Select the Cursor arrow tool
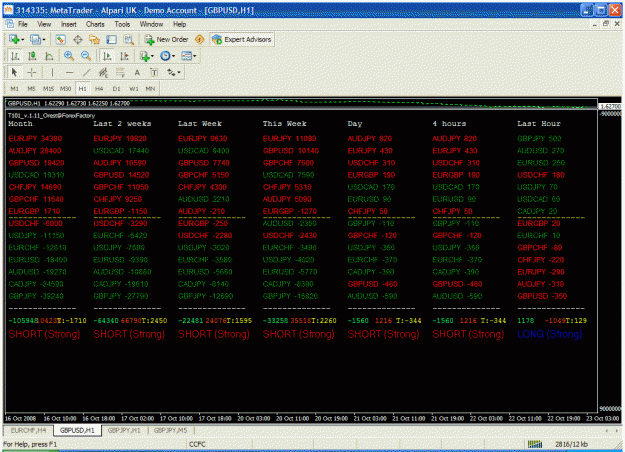This screenshot has height=452, width=625. [x=14, y=73]
